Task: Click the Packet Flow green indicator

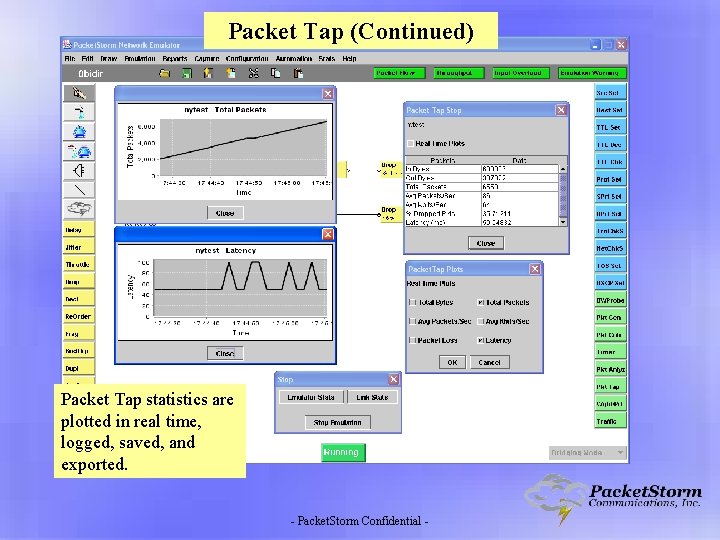Action: click(399, 73)
